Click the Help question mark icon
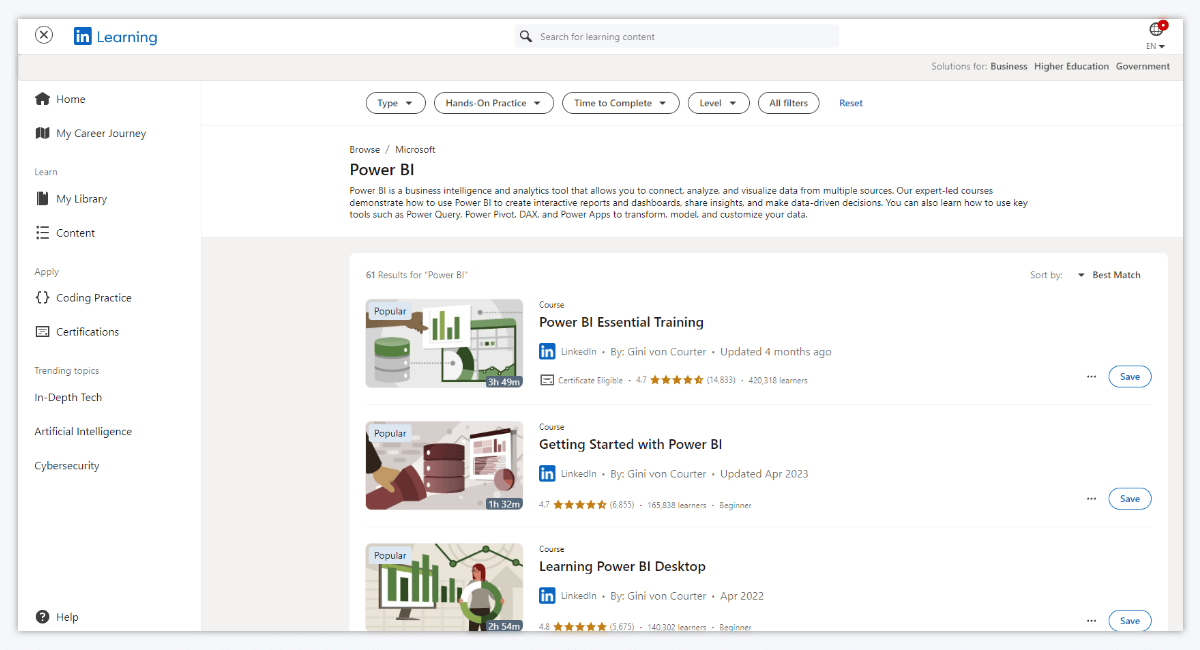Image resolution: width=1200 pixels, height=650 pixels. point(42,617)
